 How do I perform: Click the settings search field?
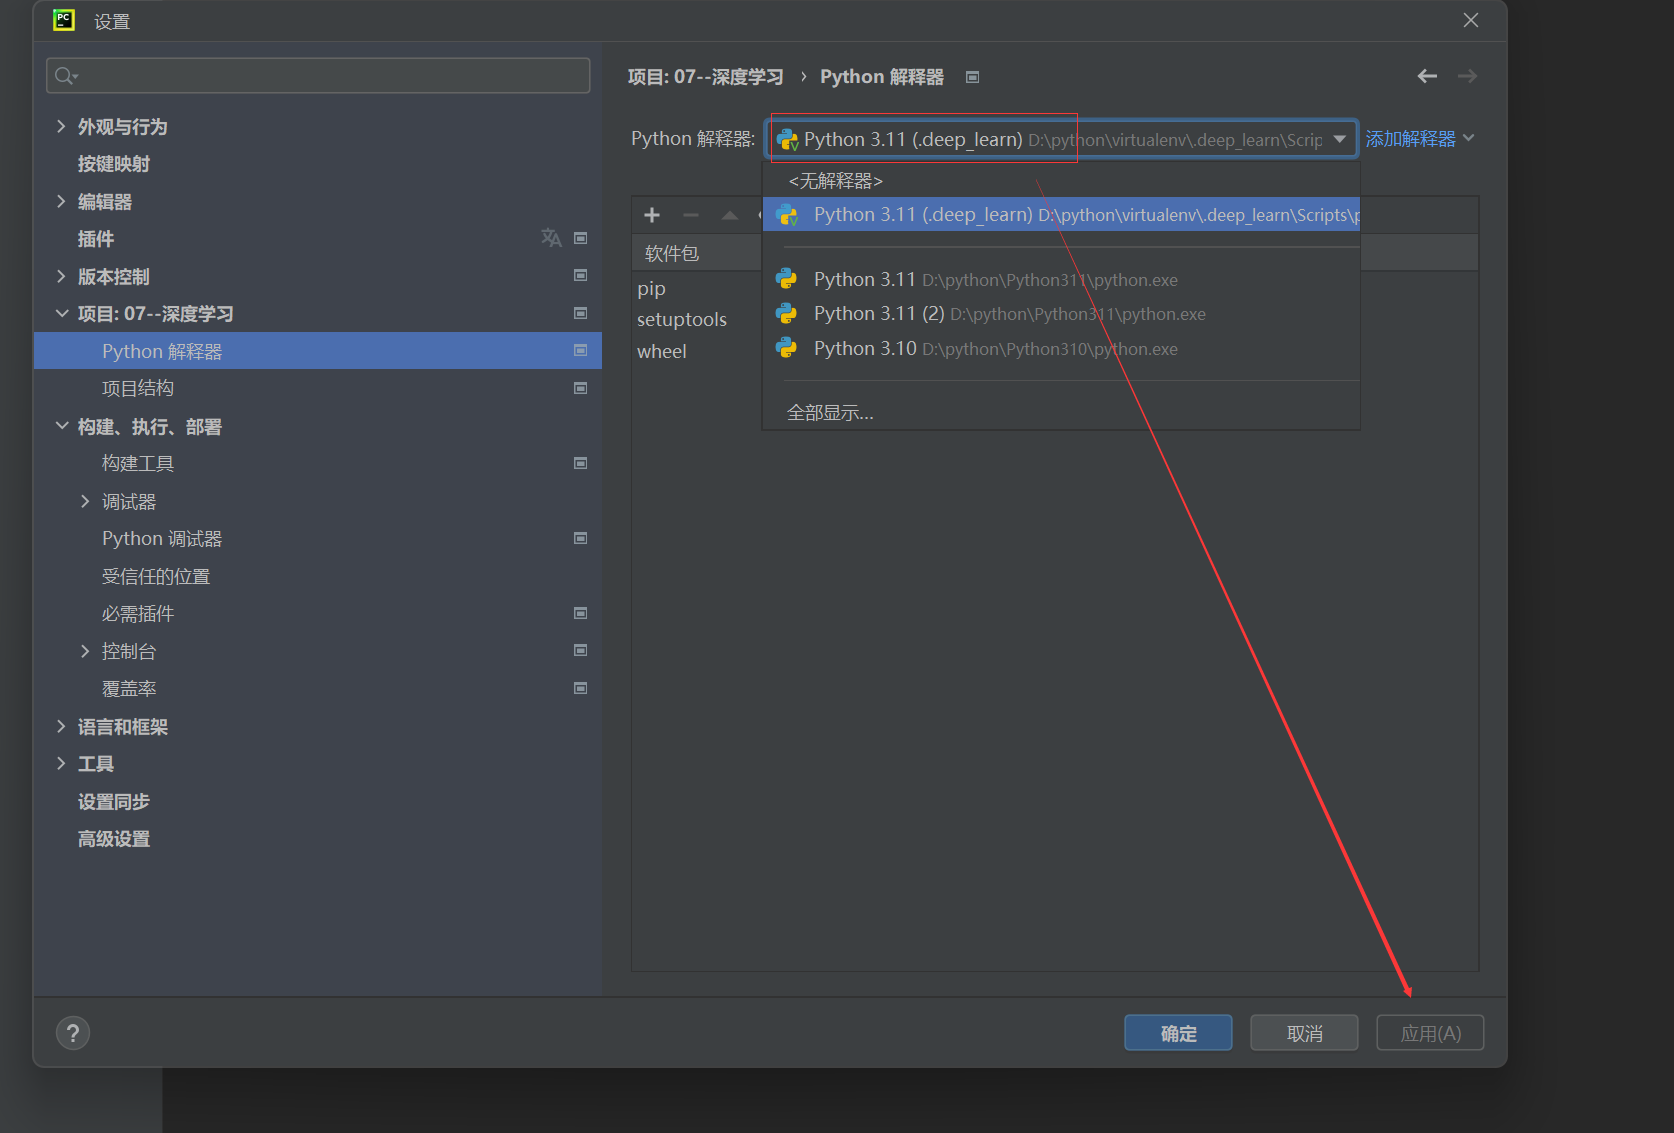click(x=318, y=76)
